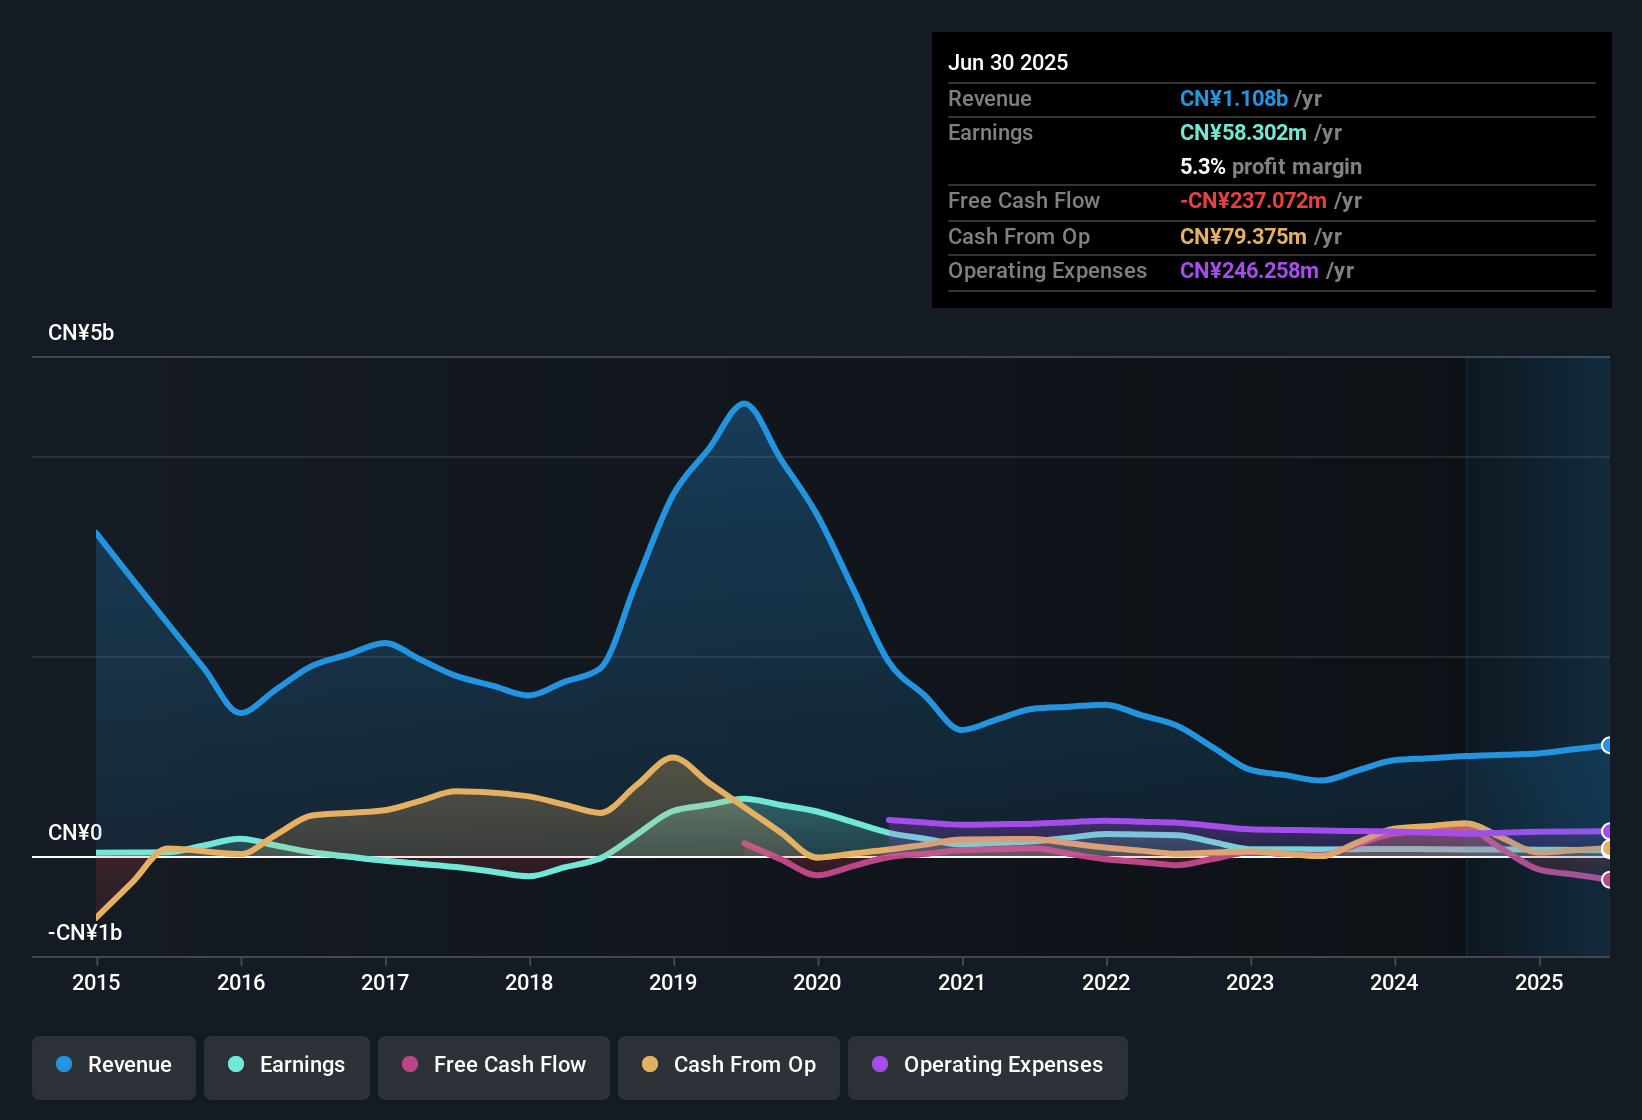
Task: Select the teal Earnings dot icon
Action: click(x=236, y=1065)
